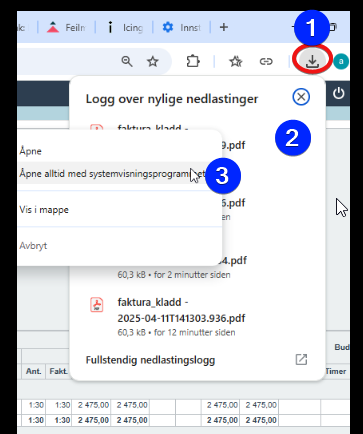This screenshot has width=363, height=434.
Task: Click the zoom magnifier icon in address bar
Action: click(x=127, y=61)
